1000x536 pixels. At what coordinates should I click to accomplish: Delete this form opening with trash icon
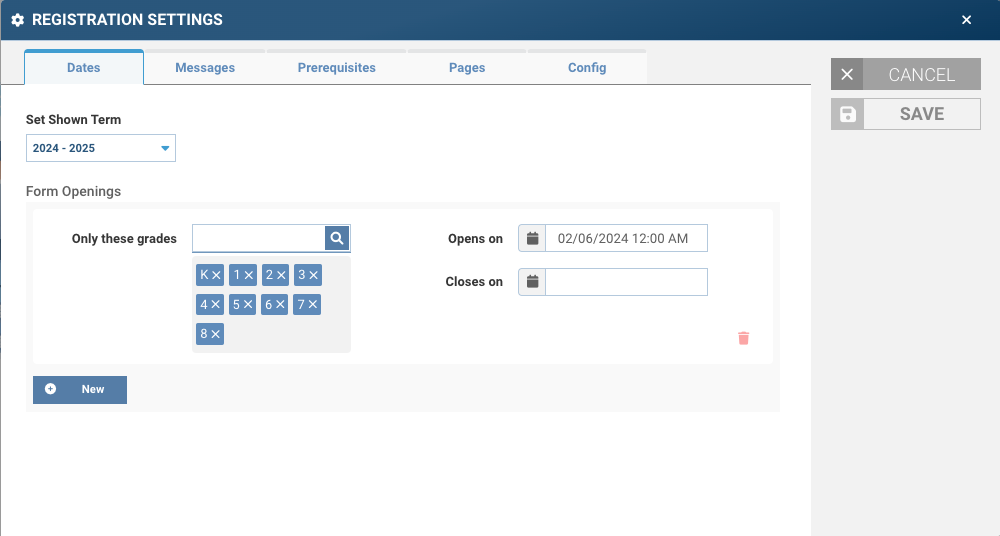pos(744,338)
